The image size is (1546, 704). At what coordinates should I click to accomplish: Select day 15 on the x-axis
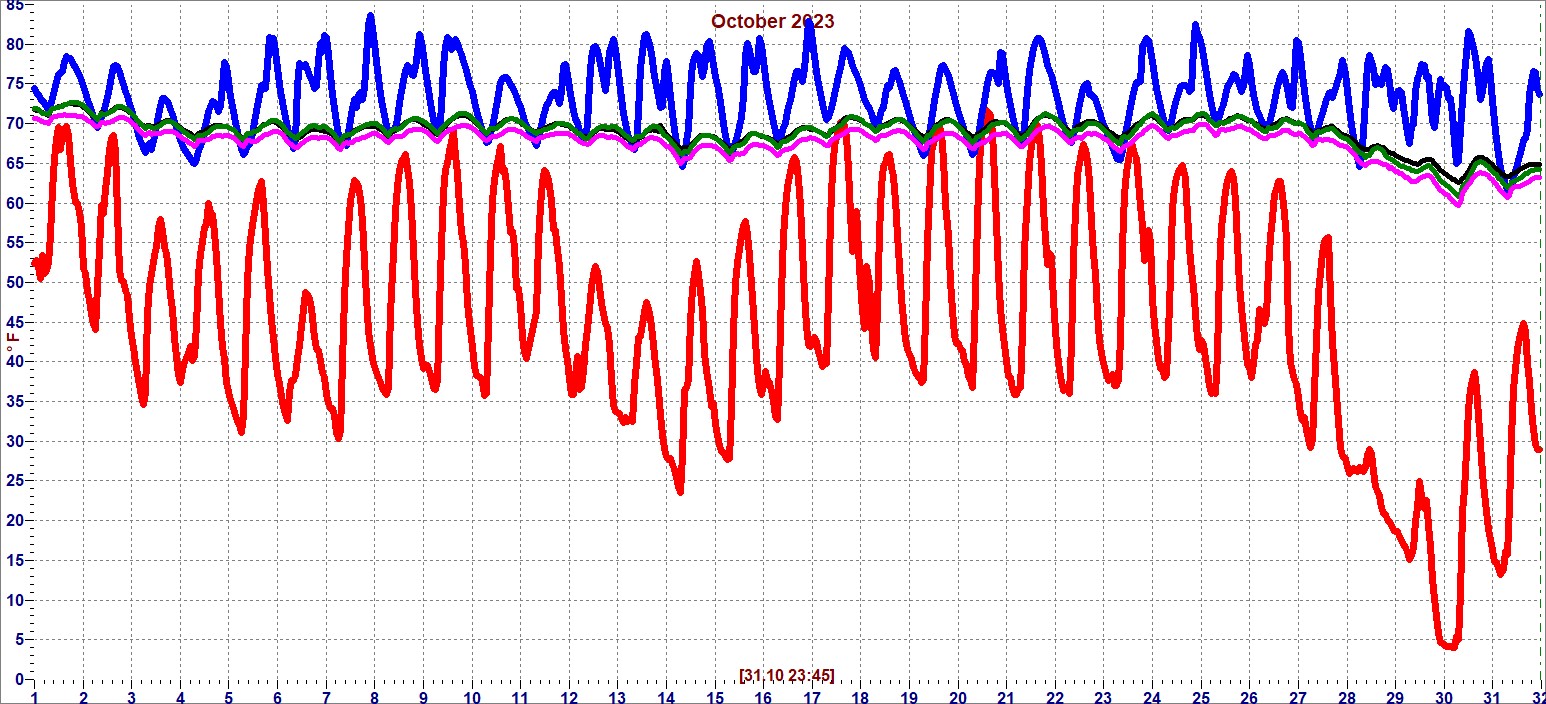(714, 696)
